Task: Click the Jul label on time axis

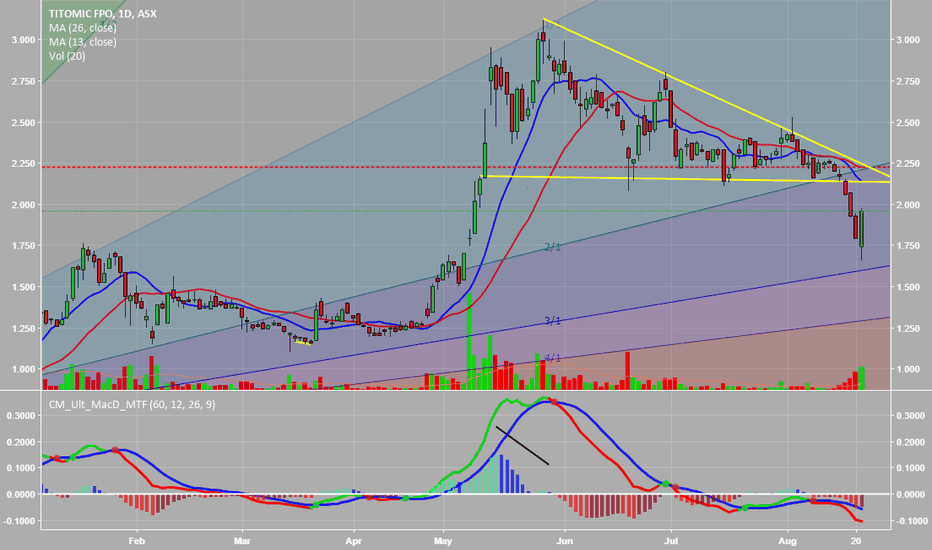Action: pos(671,540)
